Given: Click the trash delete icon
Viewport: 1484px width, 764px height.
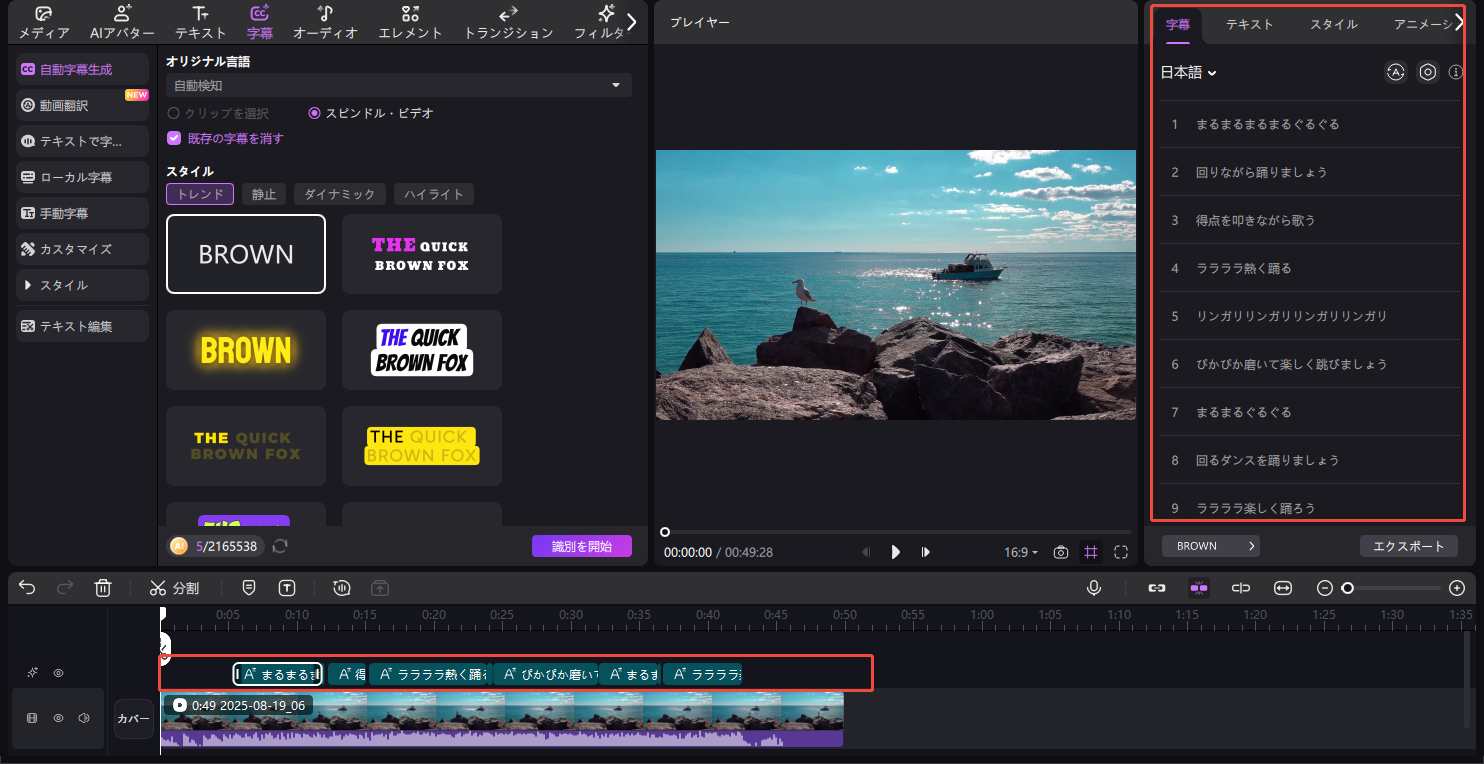Looking at the screenshot, I should click(102, 588).
